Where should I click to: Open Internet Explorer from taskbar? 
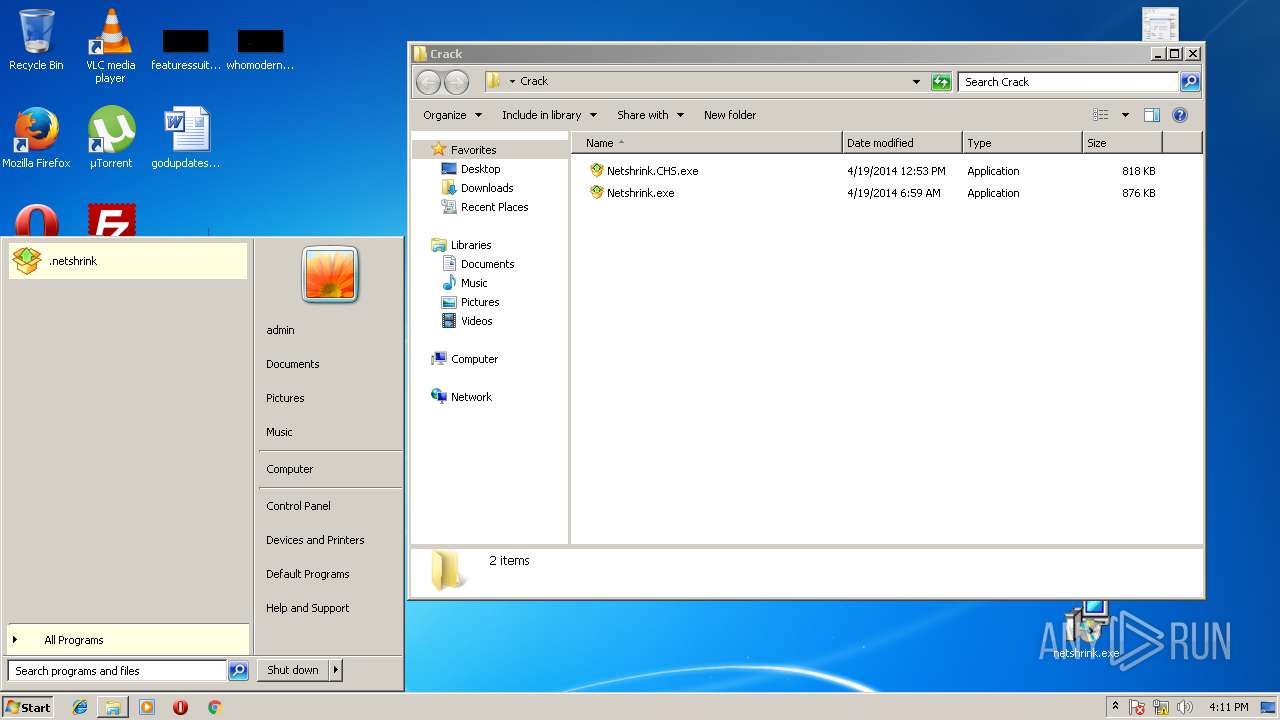[x=80, y=707]
